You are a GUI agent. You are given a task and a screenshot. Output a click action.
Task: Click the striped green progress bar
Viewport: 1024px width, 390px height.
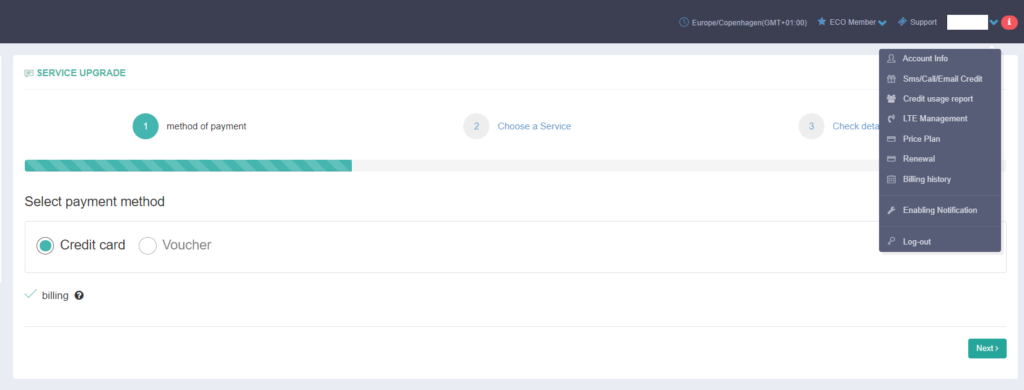pos(188,166)
